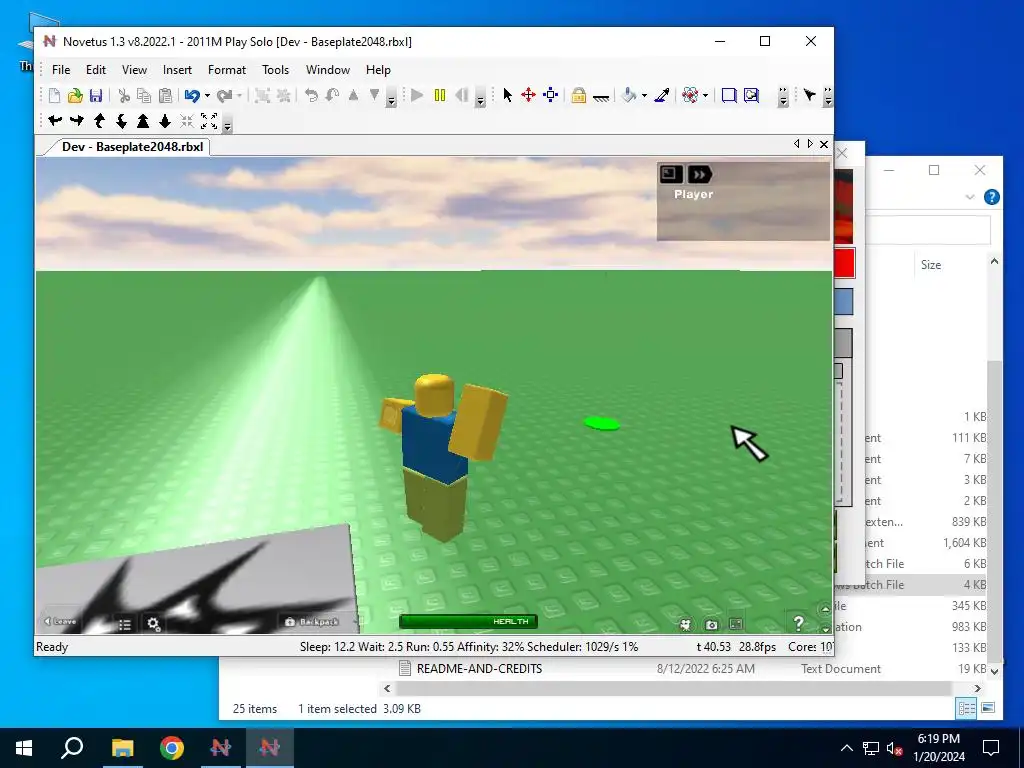Click the New file toolbar icon
The width and height of the screenshot is (1024, 768).
pyautogui.click(x=54, y=96)
